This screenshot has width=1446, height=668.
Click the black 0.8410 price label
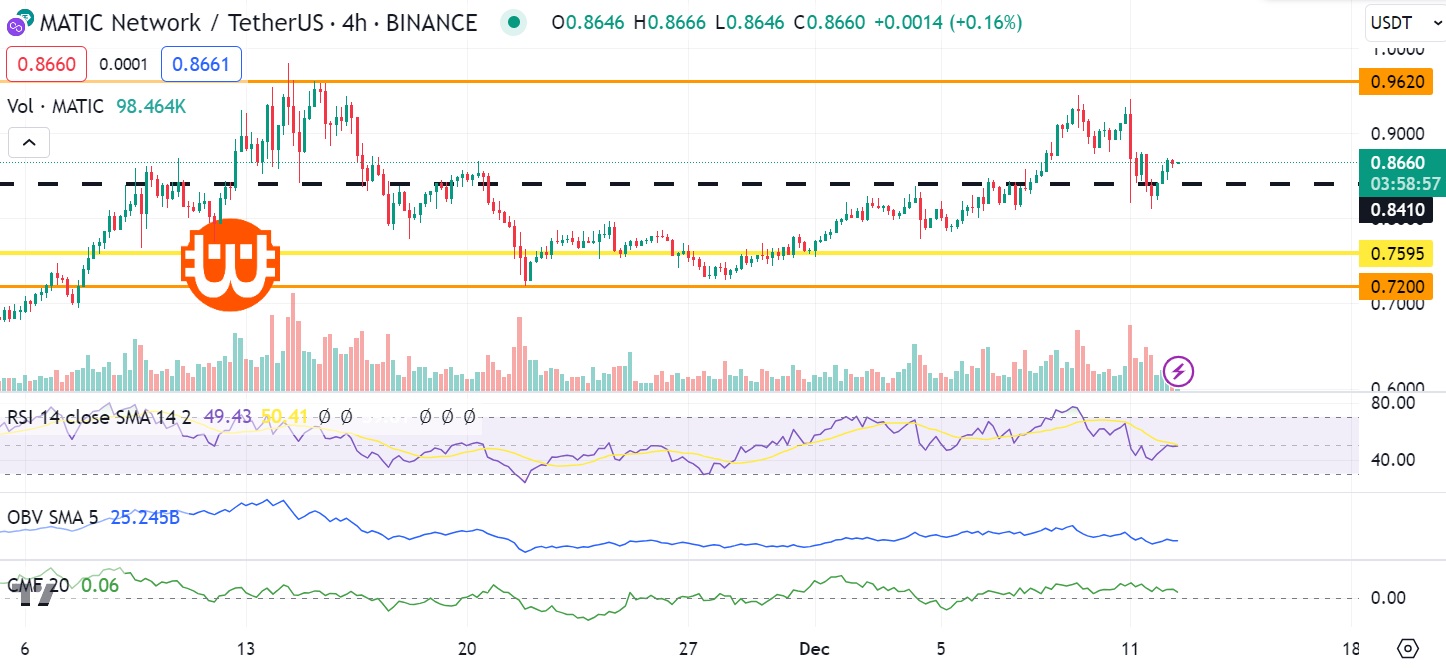tap(1398, 209)
